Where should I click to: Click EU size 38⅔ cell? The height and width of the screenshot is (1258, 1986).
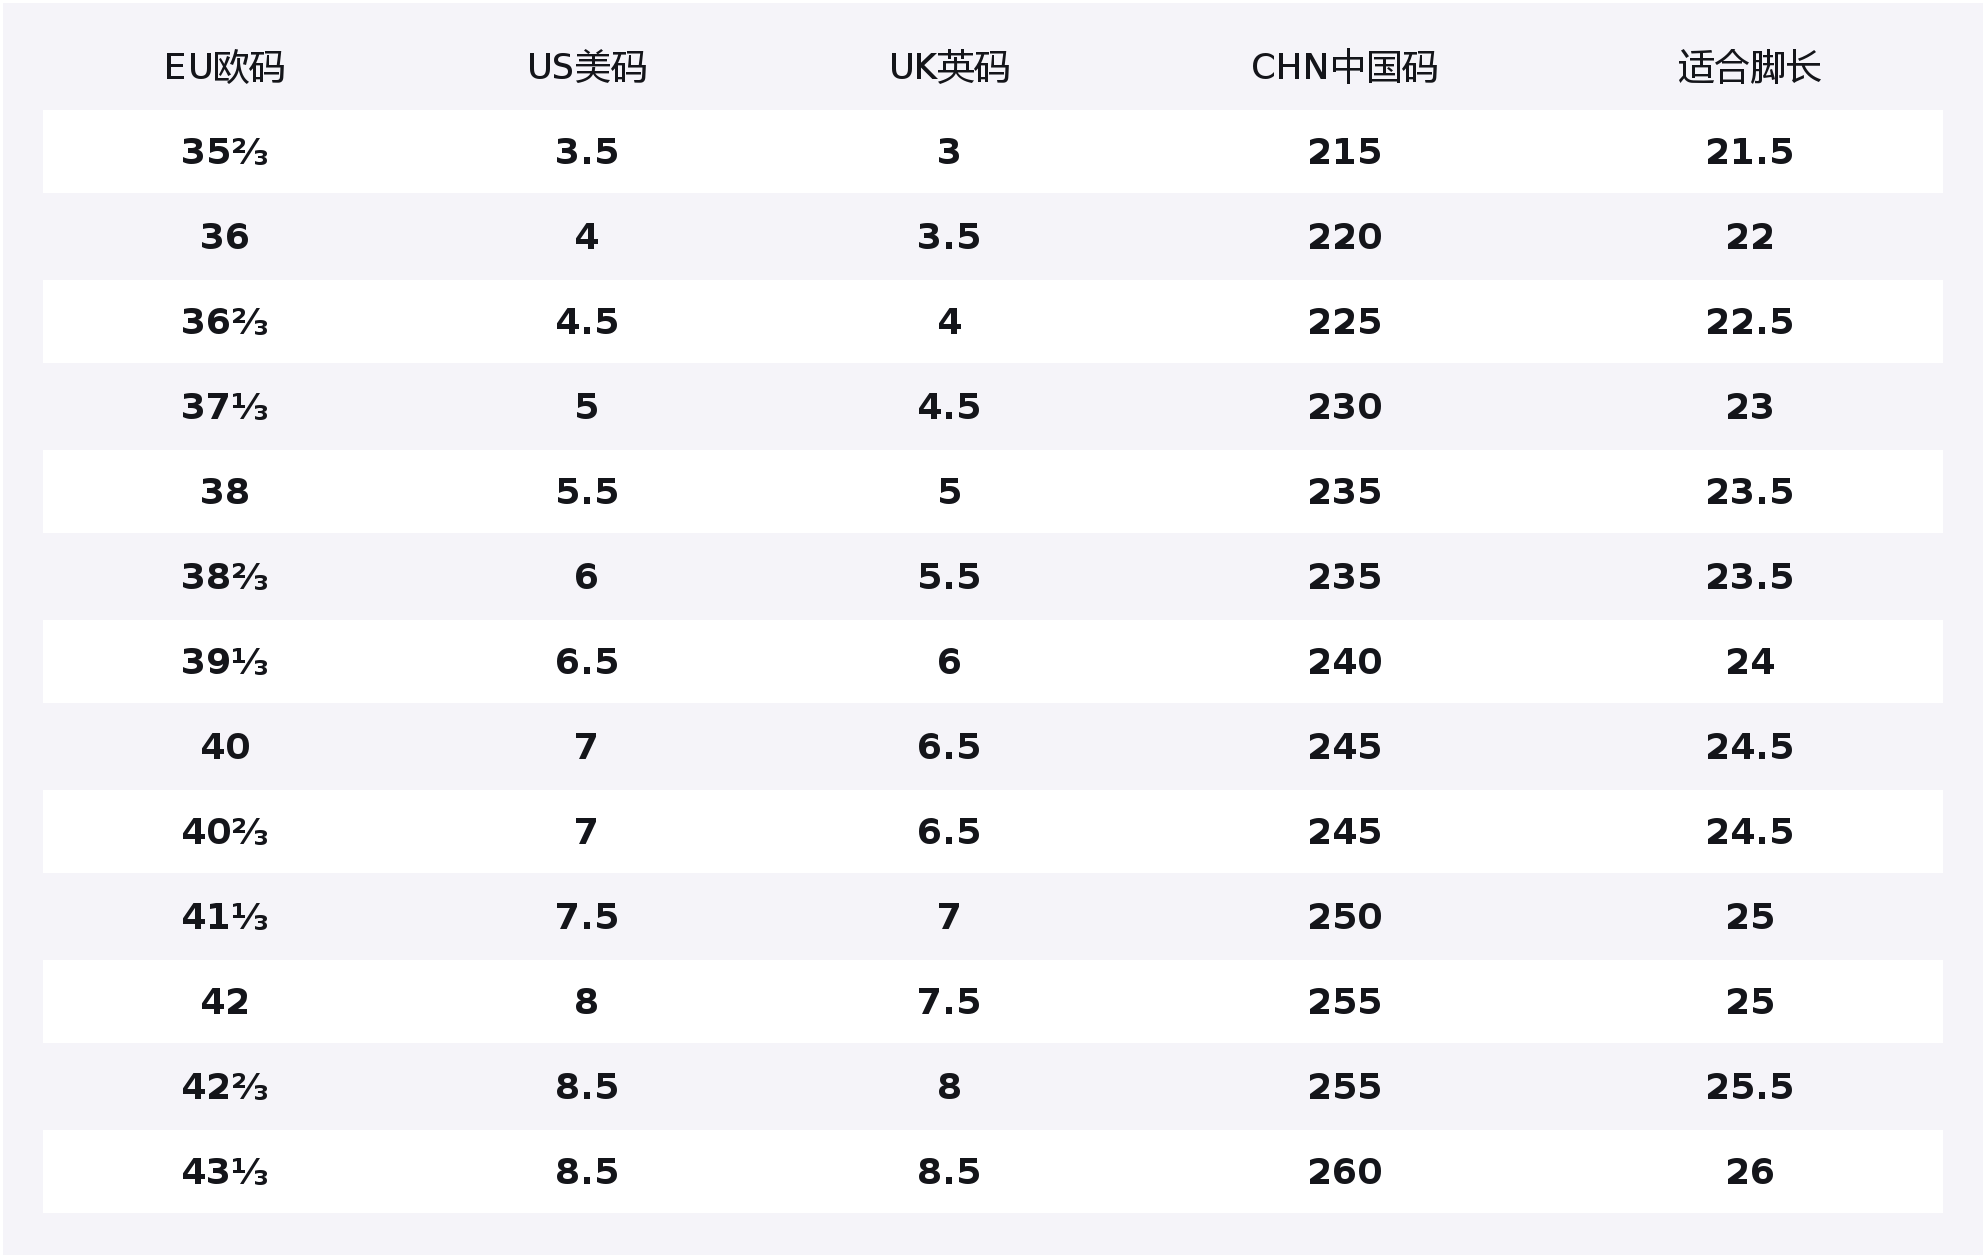tap(224, 577)
